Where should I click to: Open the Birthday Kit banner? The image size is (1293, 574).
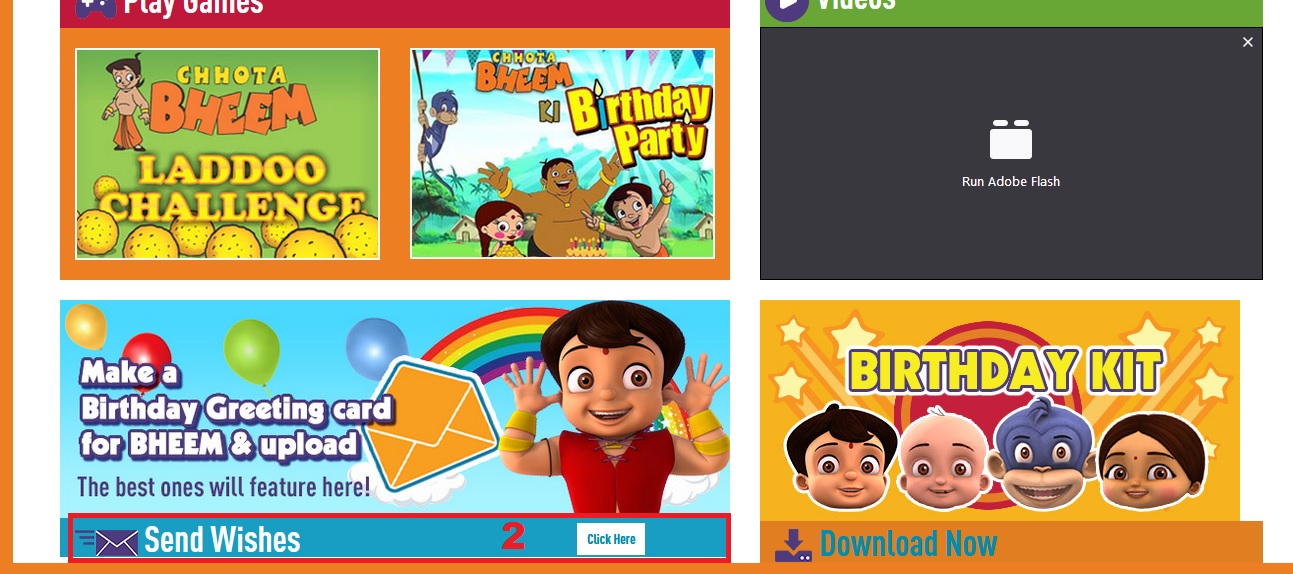point(1000,410)
